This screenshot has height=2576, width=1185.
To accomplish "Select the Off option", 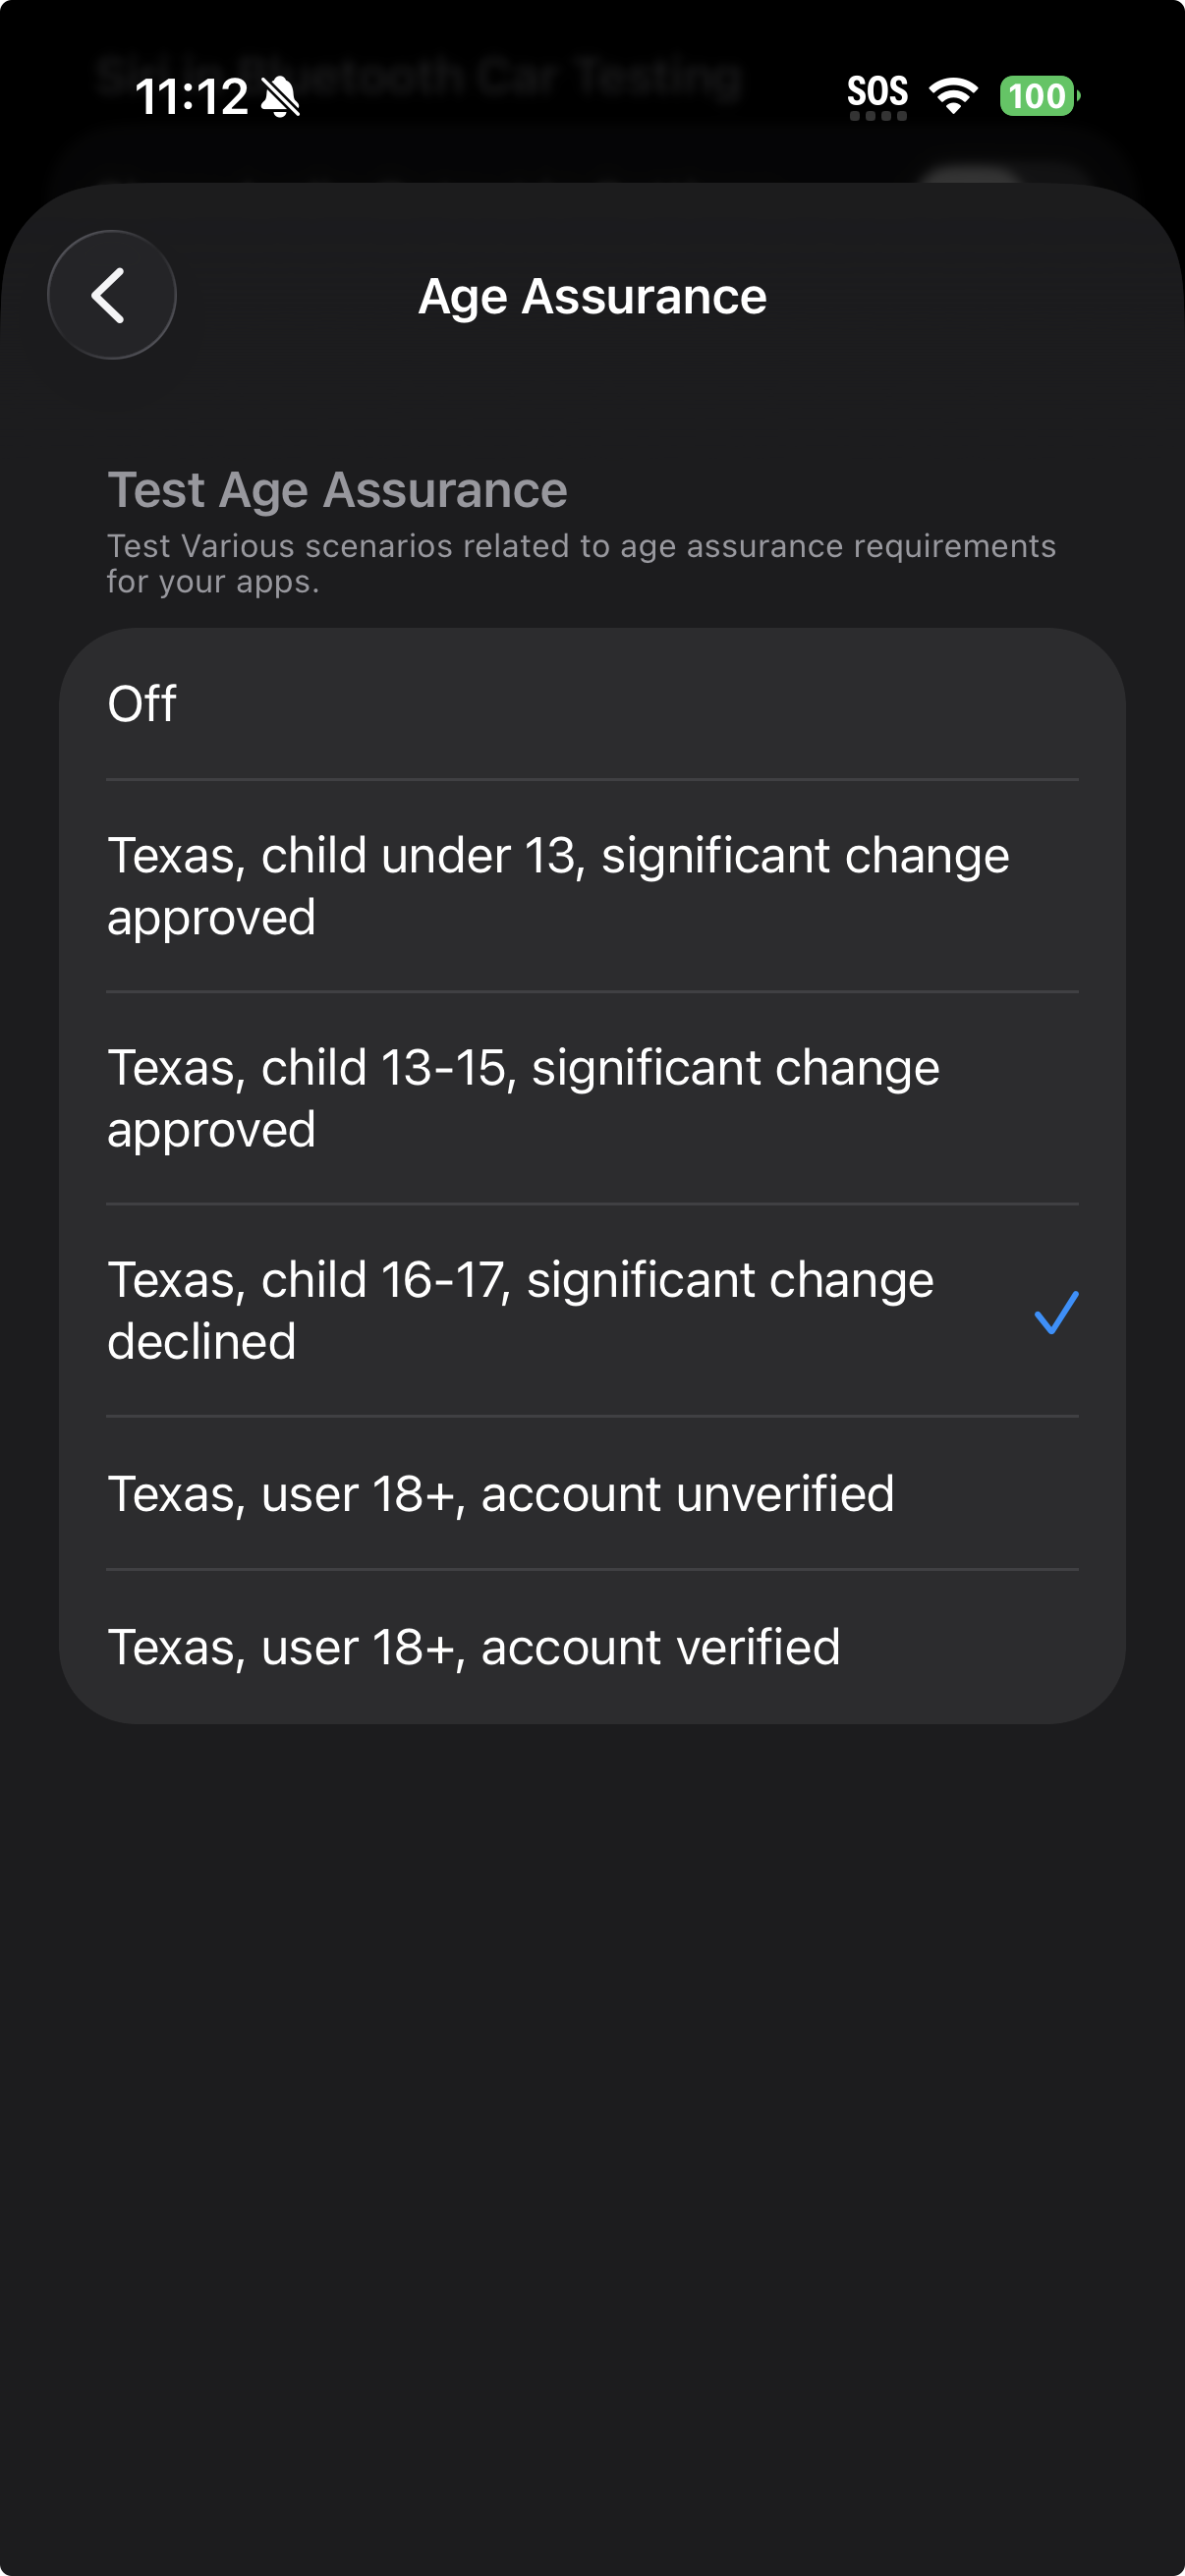I will (592, 704).
